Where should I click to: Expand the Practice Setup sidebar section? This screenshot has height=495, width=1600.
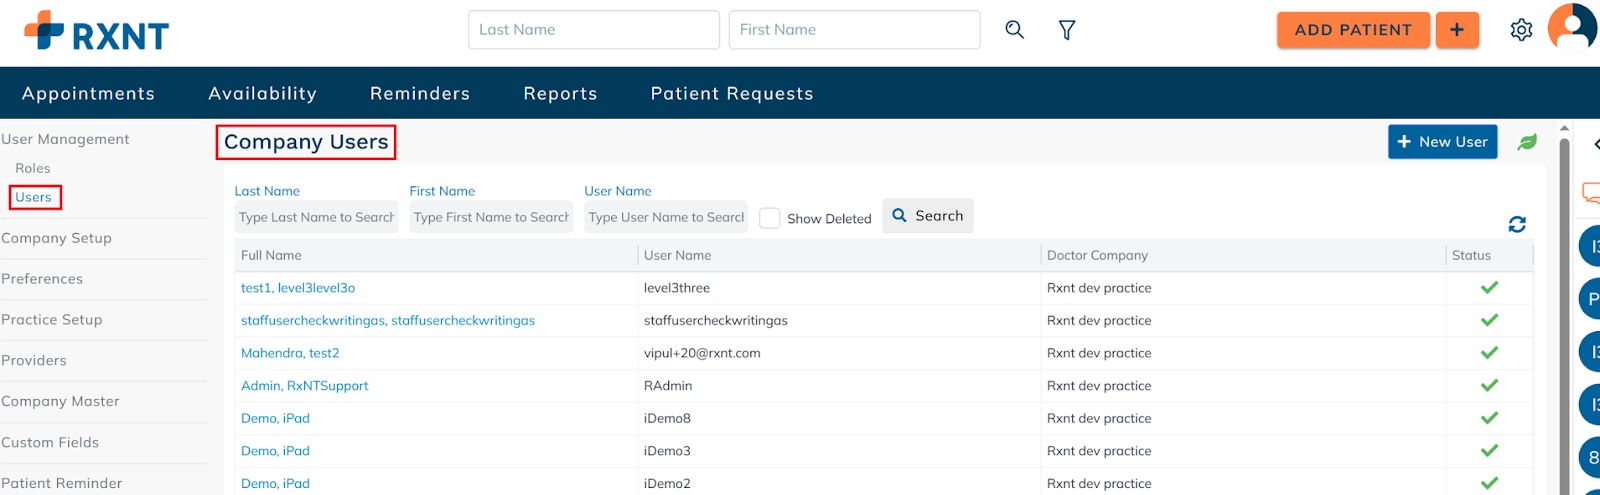click(52, 320)
